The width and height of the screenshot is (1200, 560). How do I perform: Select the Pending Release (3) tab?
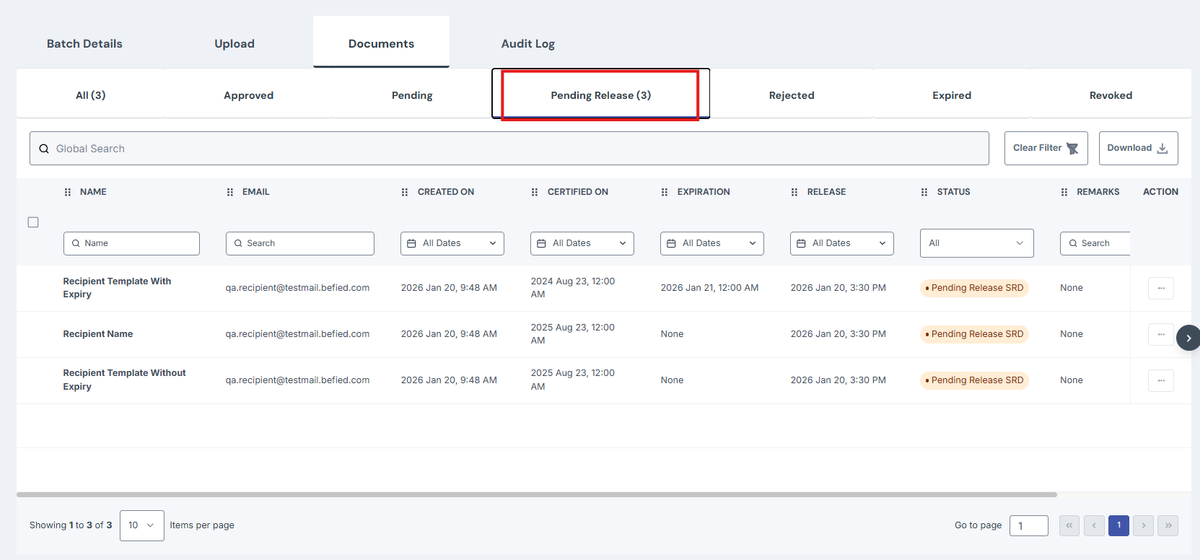[x=601, y=95]
